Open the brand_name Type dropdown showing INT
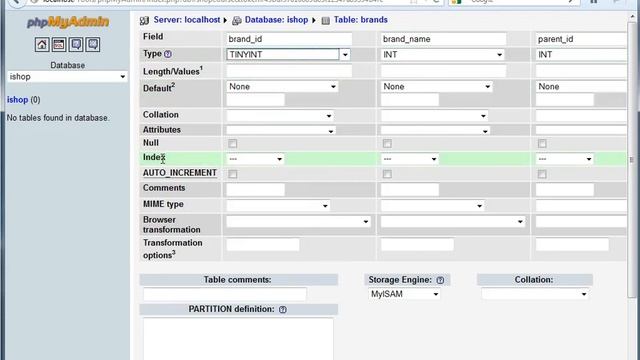 (x=443, y=55)
